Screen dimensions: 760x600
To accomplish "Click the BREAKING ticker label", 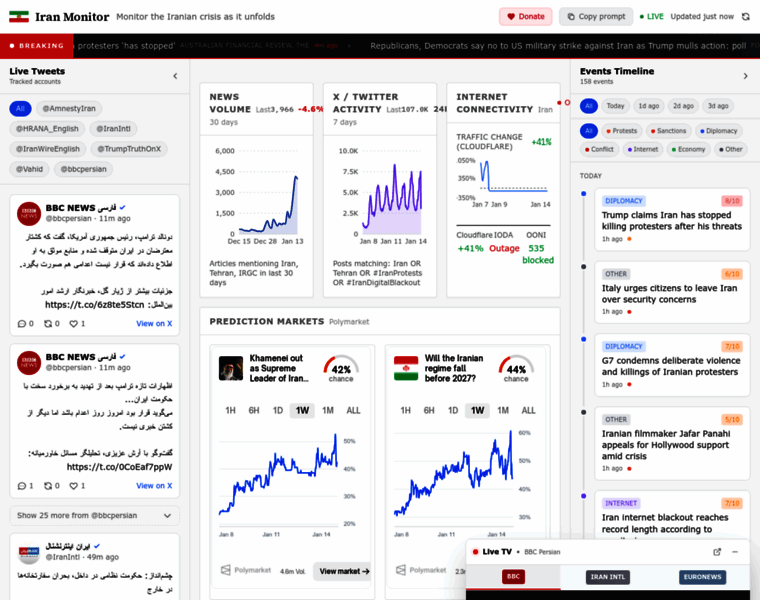I will (x=37, y=46).
